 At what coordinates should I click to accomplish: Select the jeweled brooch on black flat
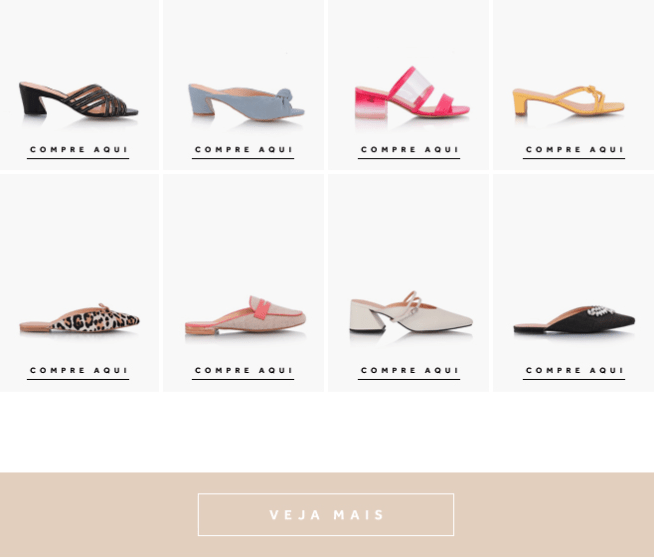(x=601, y=311)
